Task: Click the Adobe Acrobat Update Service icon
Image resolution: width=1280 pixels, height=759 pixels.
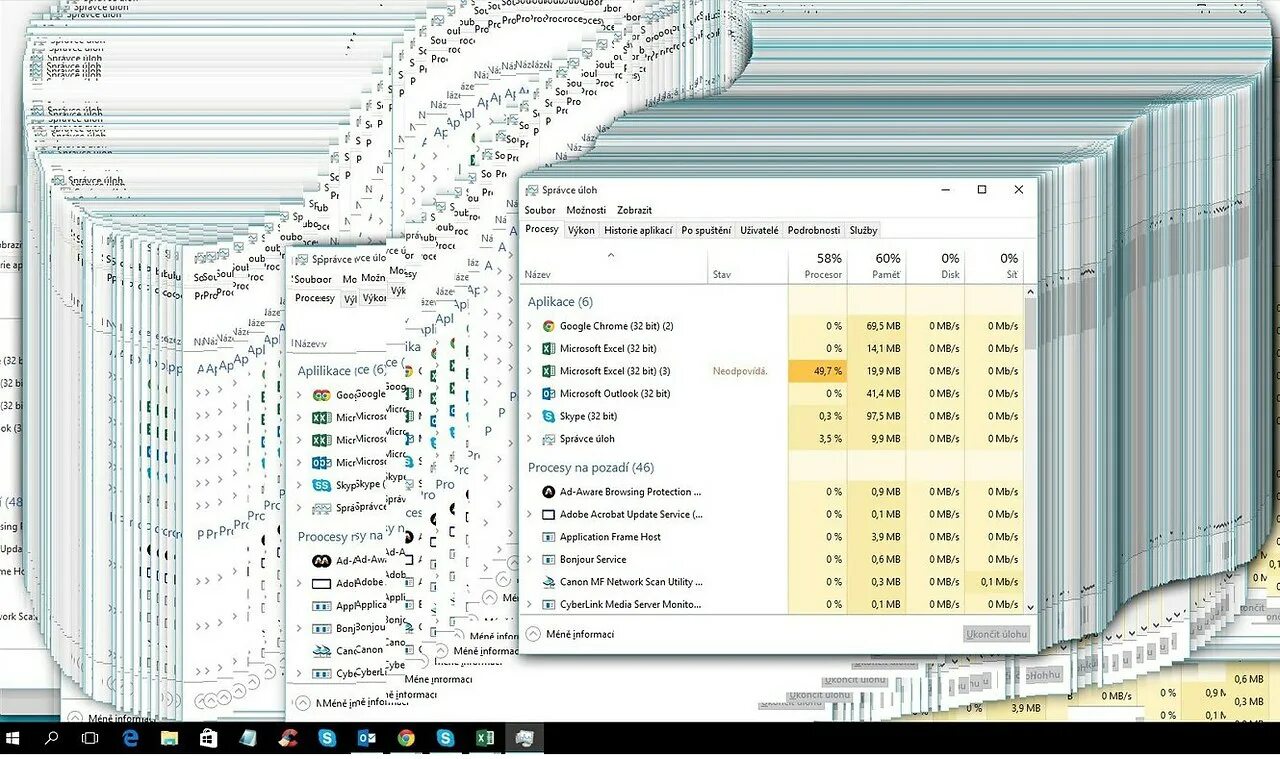Action: [x=548, y=514]
